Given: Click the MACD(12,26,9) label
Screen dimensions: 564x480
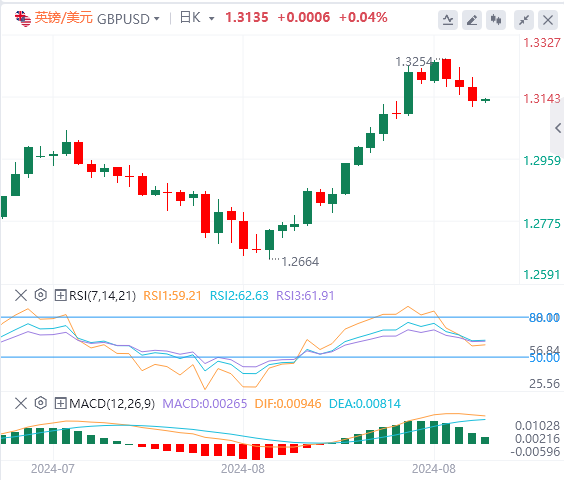Looking at the screenshot, I should 112,404.
